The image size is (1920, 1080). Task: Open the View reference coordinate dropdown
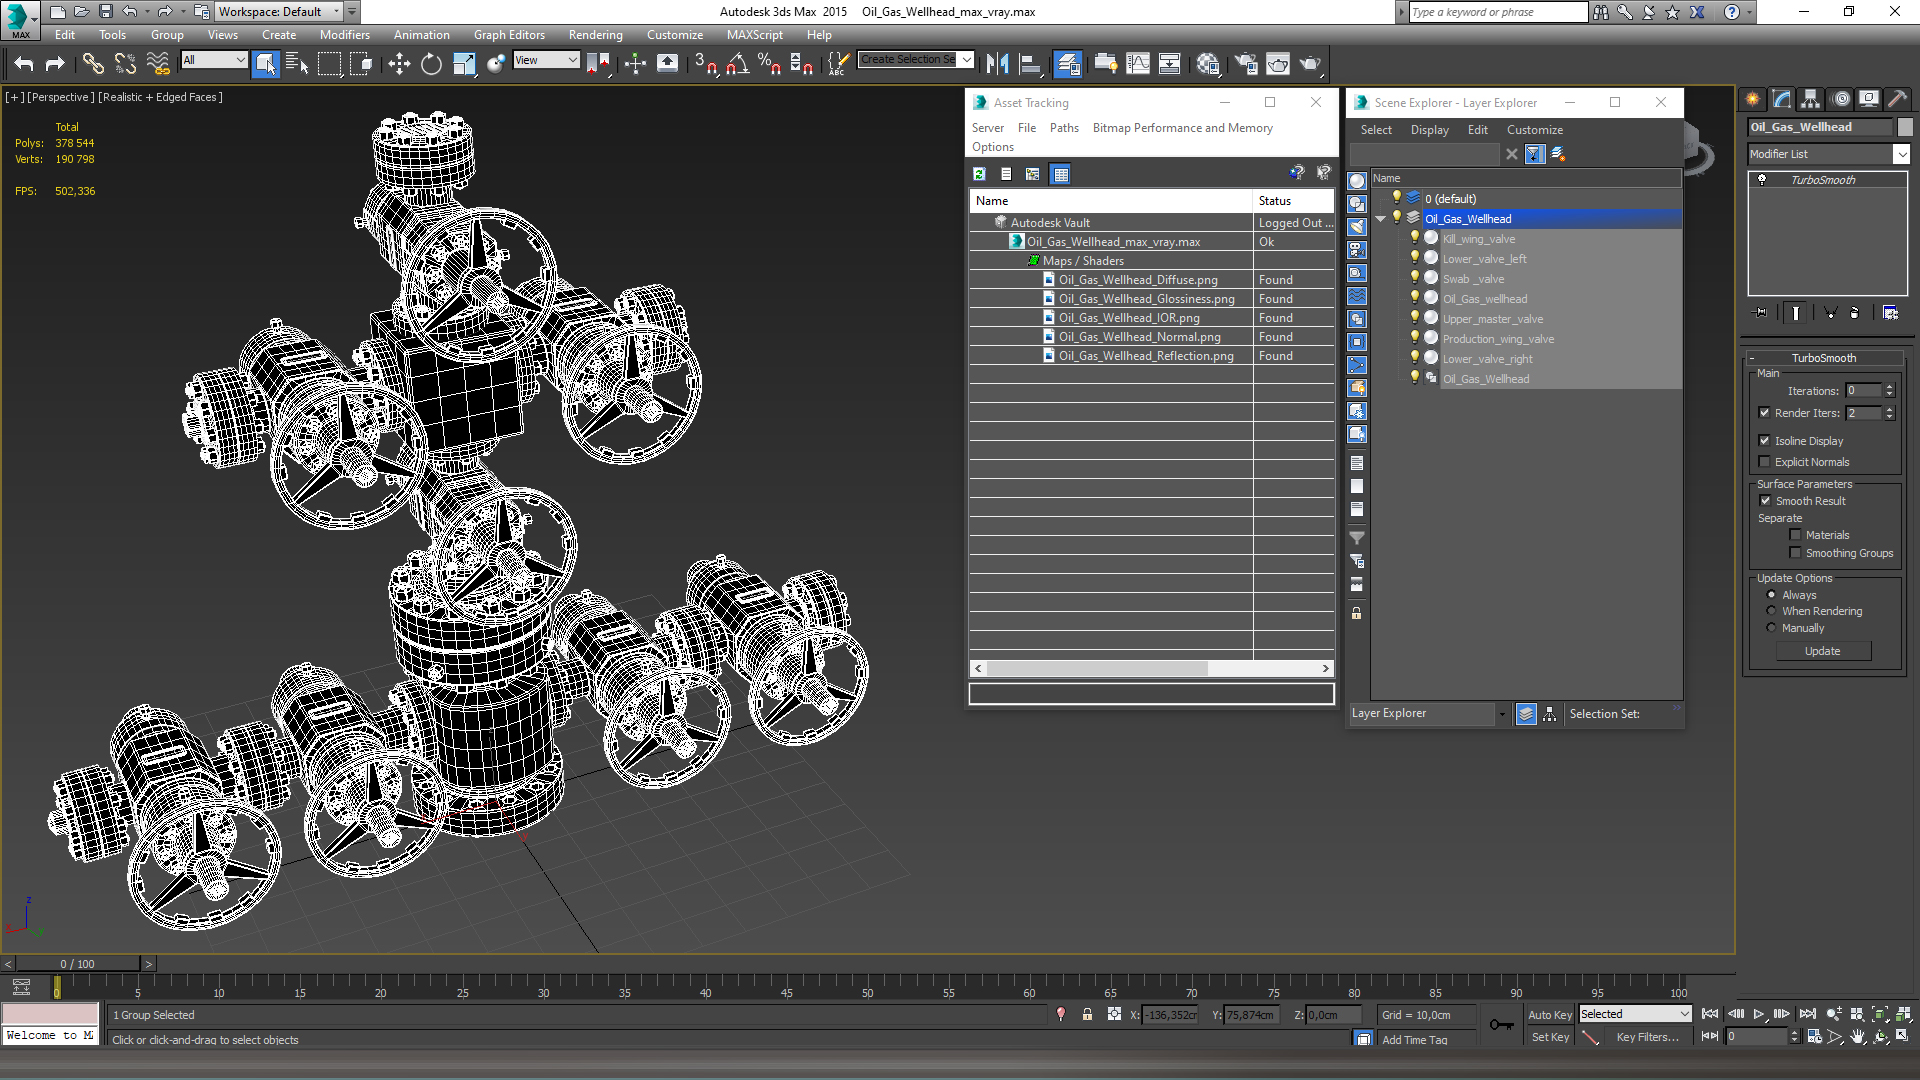tap(573, 60)
